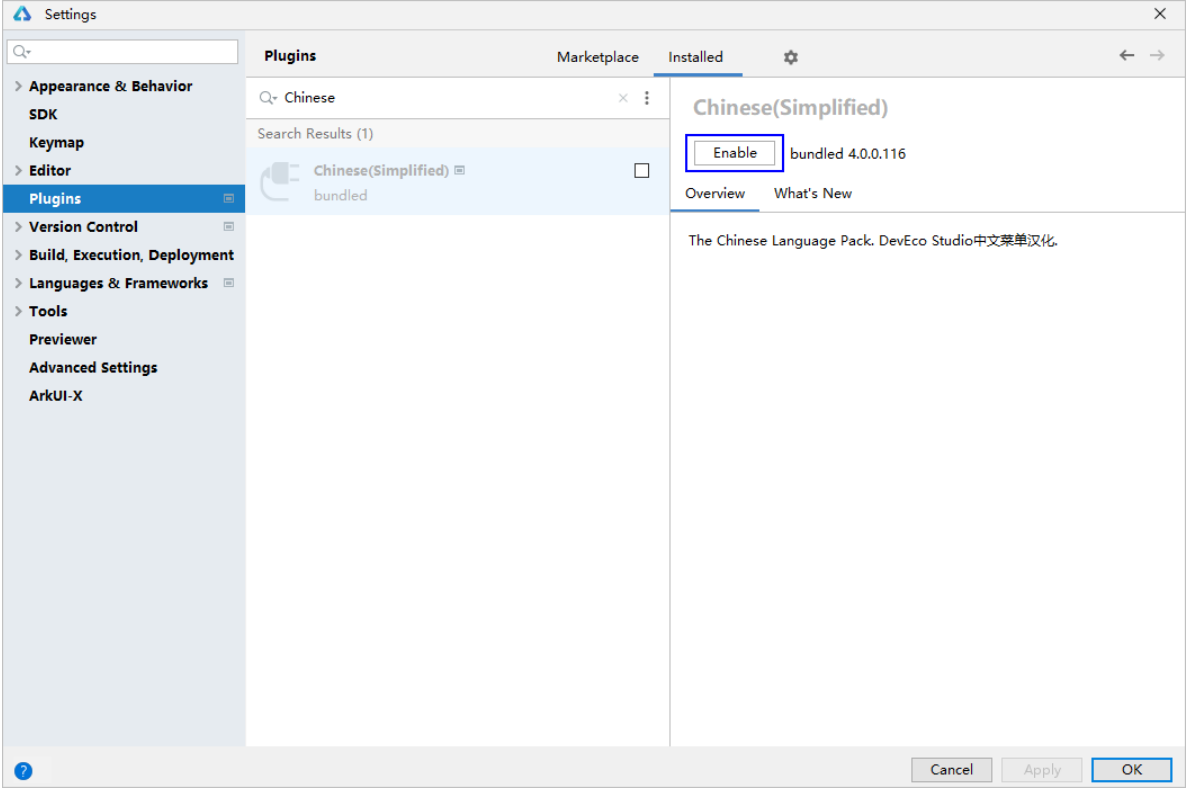Open the help question mark icon
The image size is (1189, 791).
click(x=24, y=771)
